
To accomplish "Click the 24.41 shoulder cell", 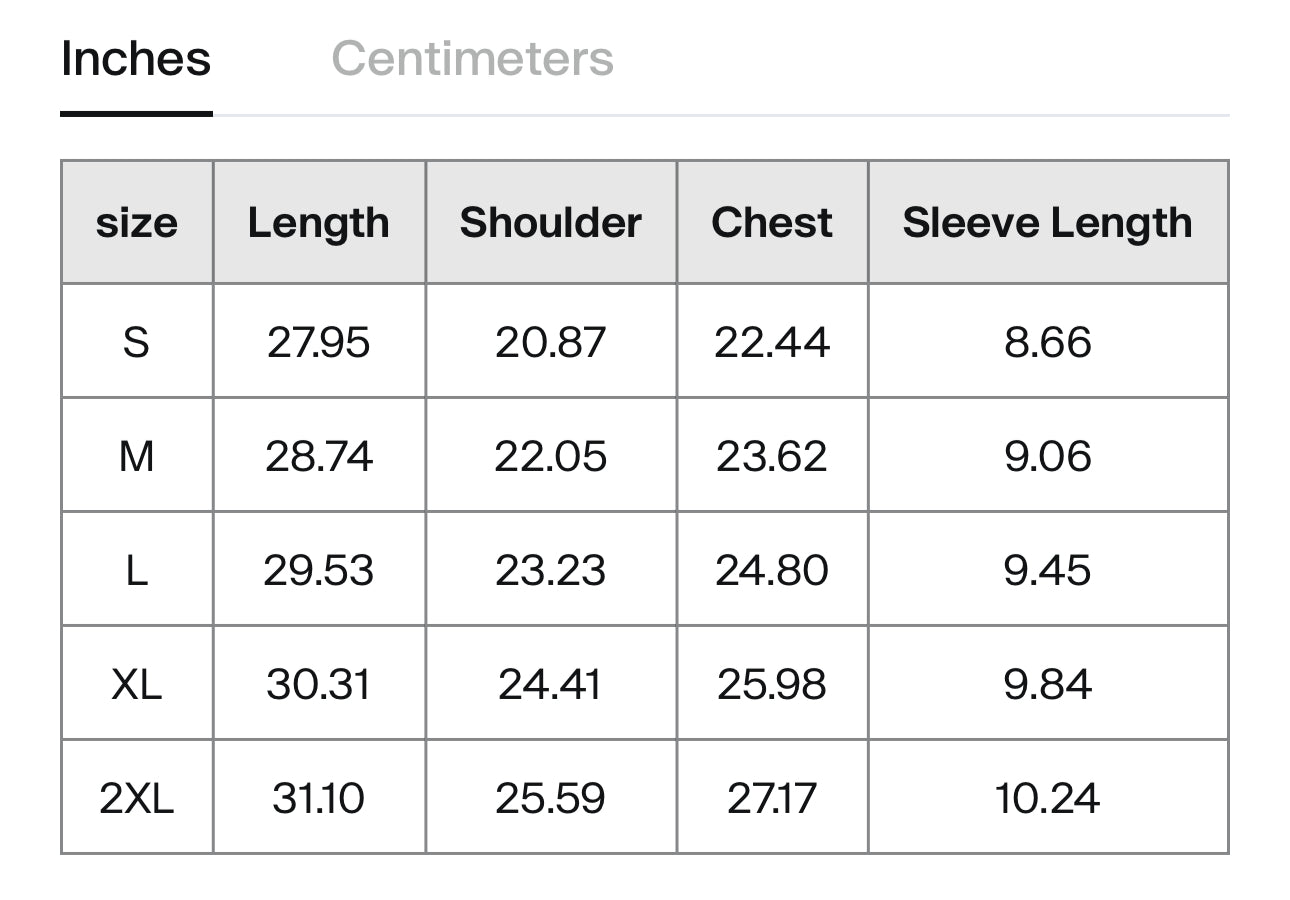I will click(551, 684).
